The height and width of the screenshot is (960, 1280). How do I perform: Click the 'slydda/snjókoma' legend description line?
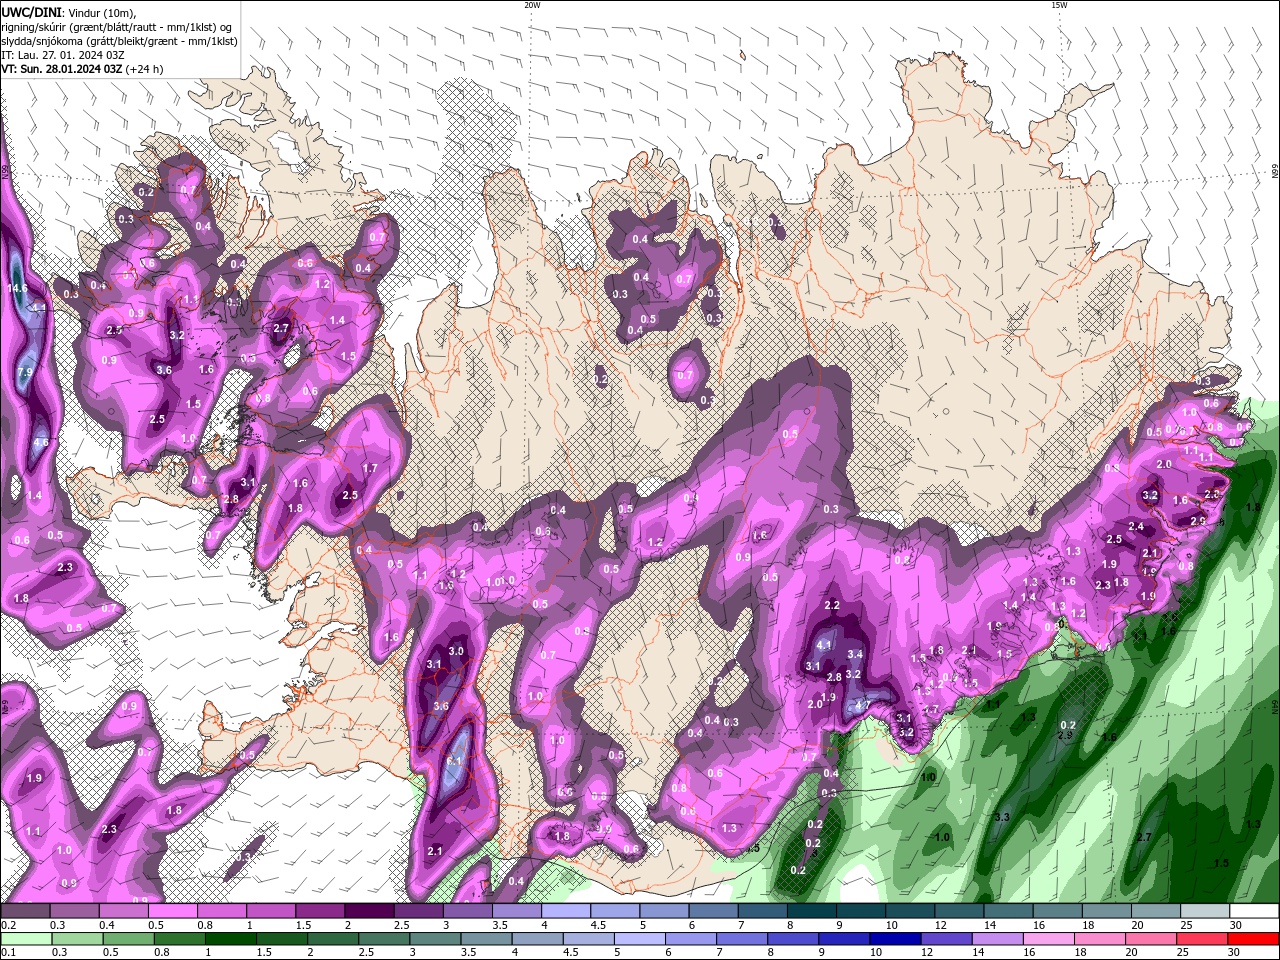[119, 41]
